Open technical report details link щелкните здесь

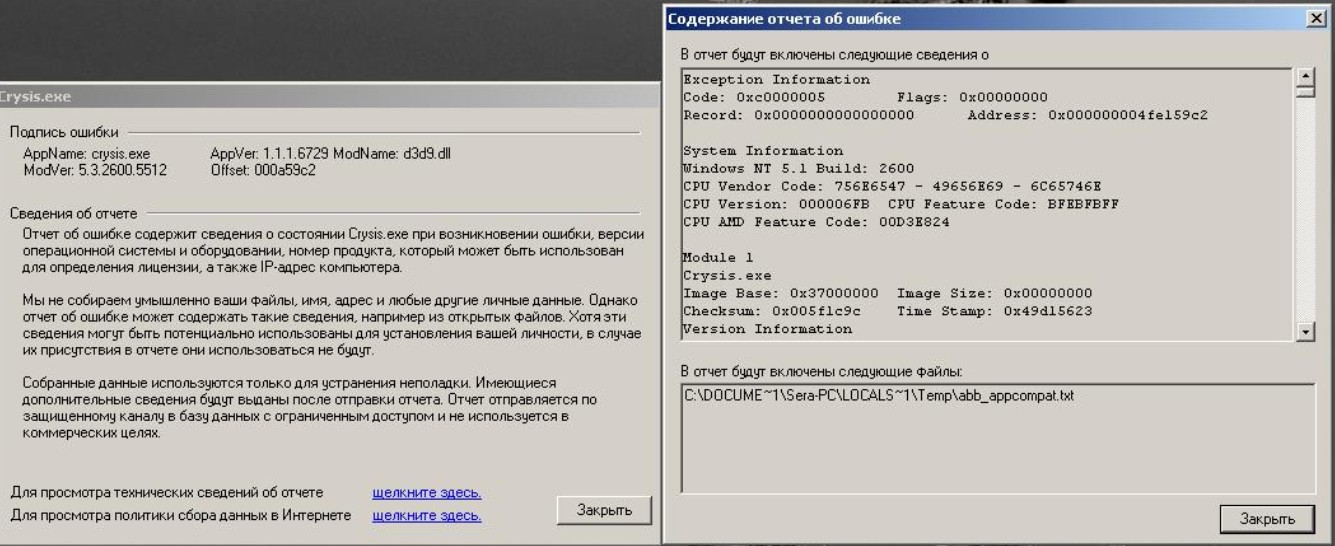pyautogui.click(x=426, y=493)
